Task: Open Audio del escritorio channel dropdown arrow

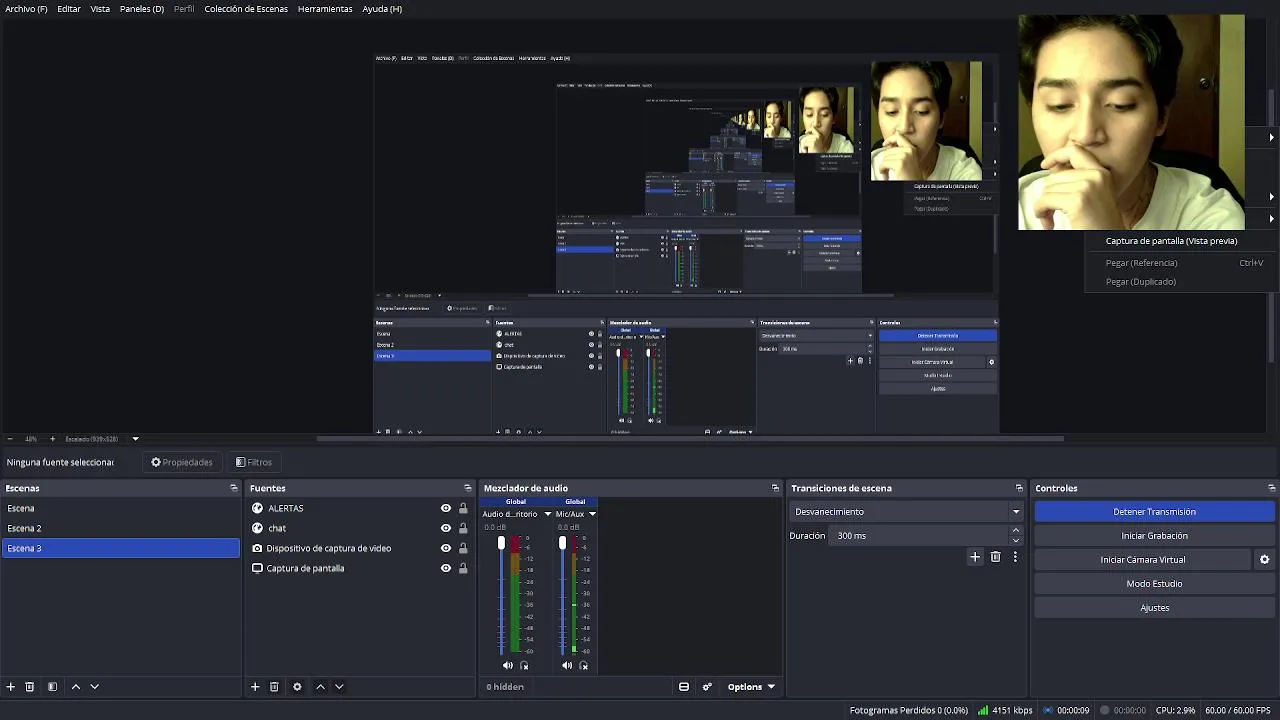Action: pyautogui.click(x=547, y=514)
